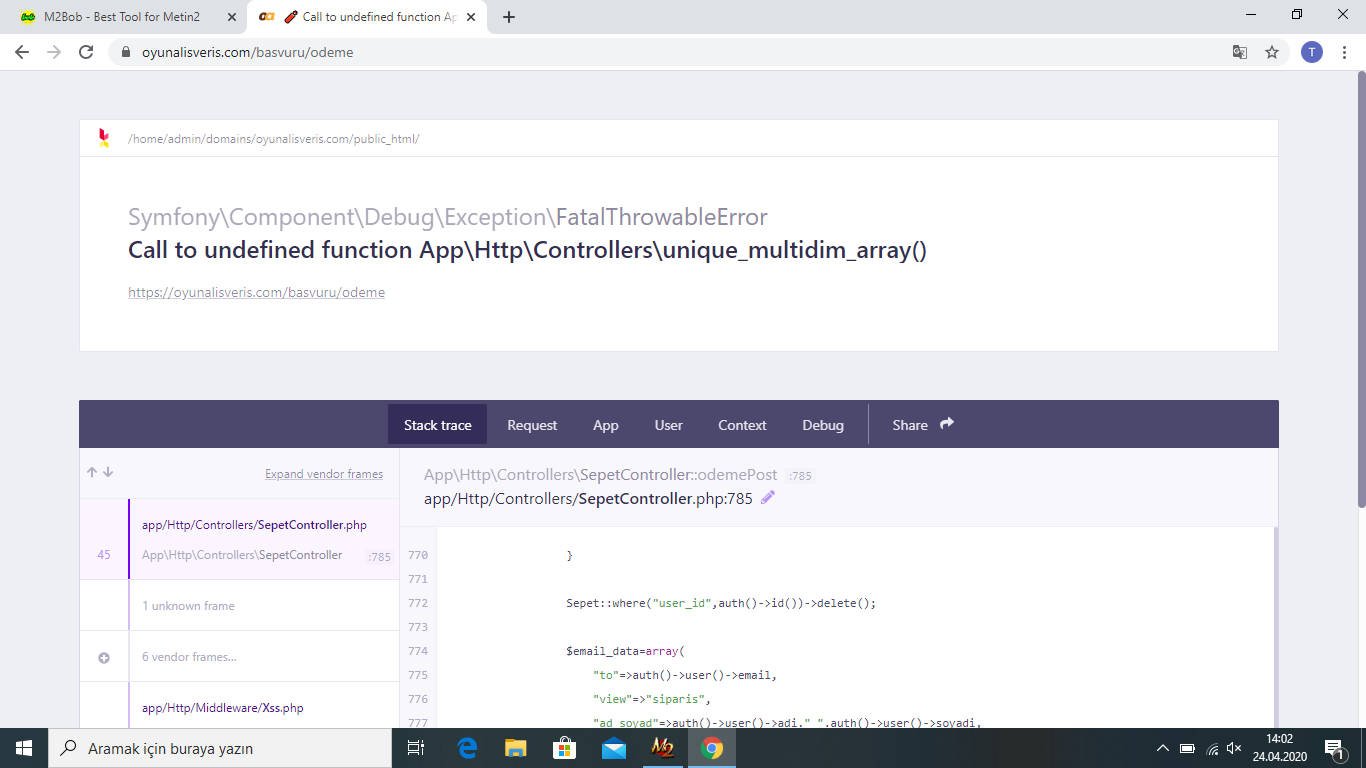Select the Call to undefined function tab

tap(367, 17)
